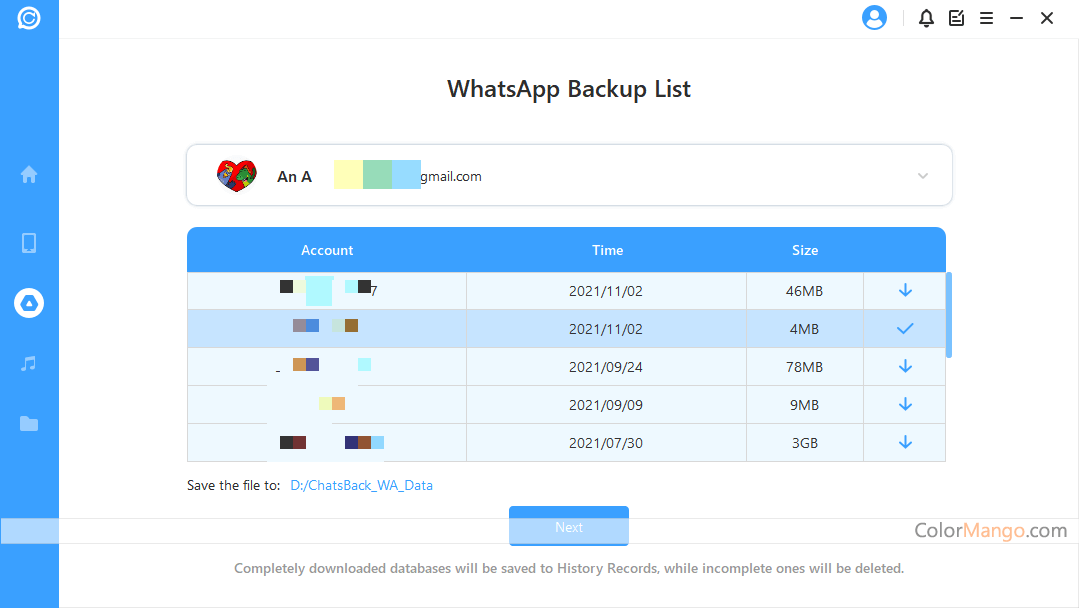
Task: Click the account heart avatar picture
Action: coord(236,175)
